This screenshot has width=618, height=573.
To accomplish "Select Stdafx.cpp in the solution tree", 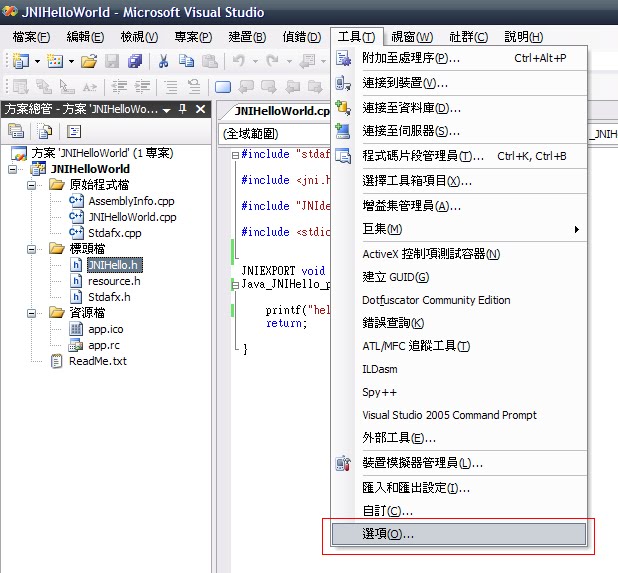I will coord(115,233).
